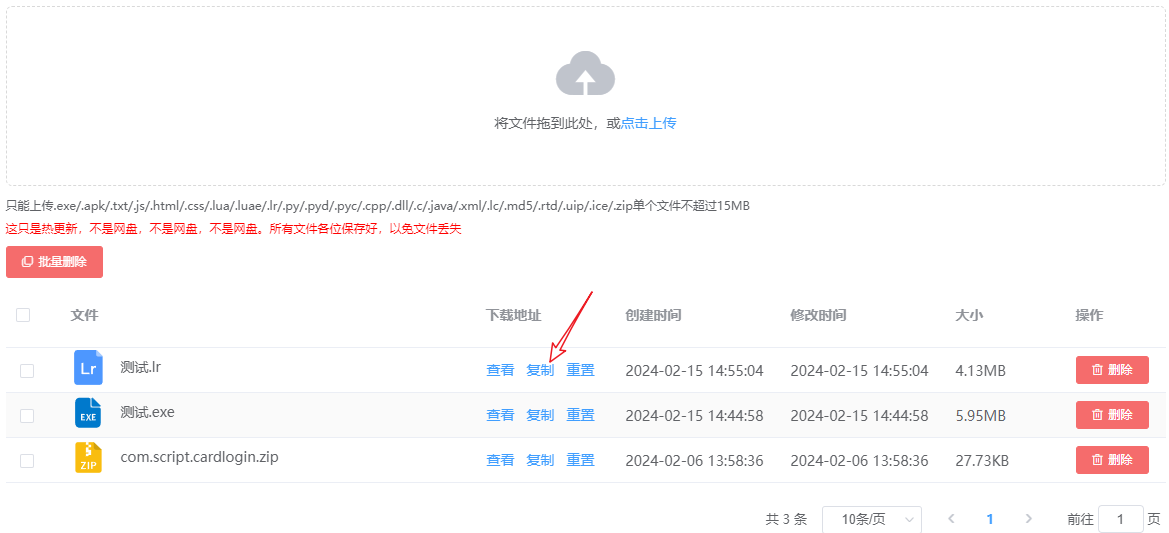
Task: Click the 5.95MB size cell
Action: 980,416
